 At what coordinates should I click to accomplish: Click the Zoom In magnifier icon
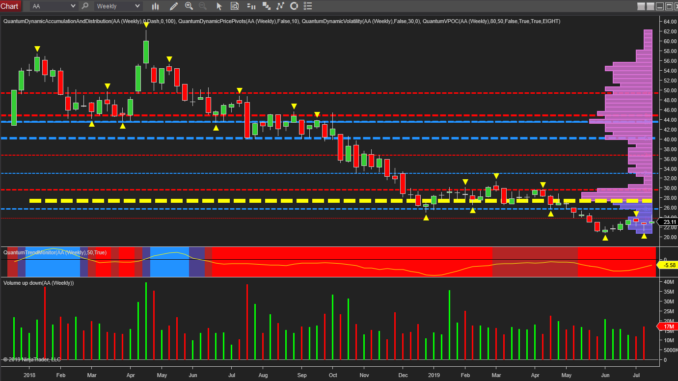pyautogui.click(x=189, y=6)
